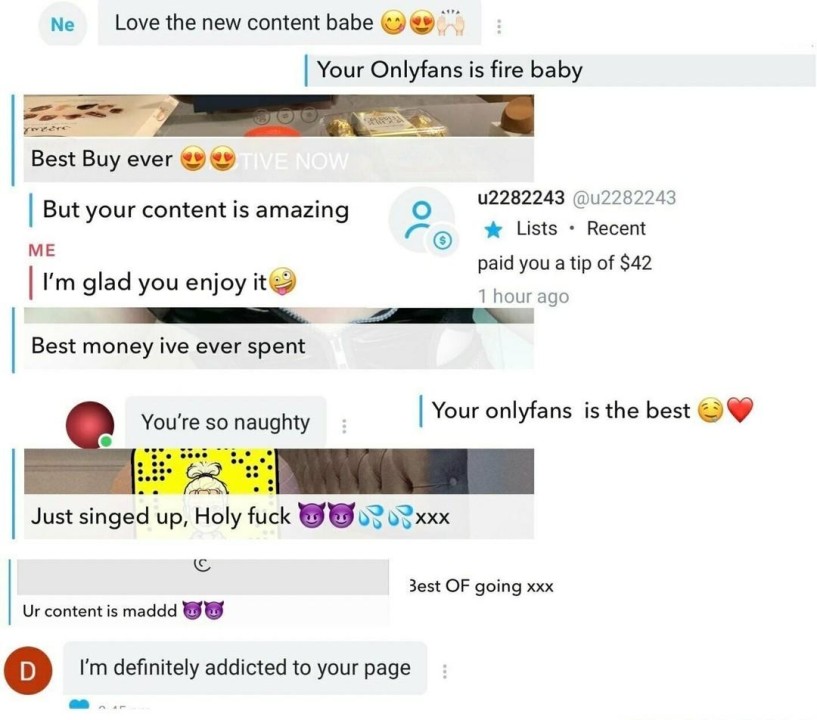Viewport: 817px width, 720px height.
Task: Open the chocolates photo thumbnail
Action: pos(279,115)
